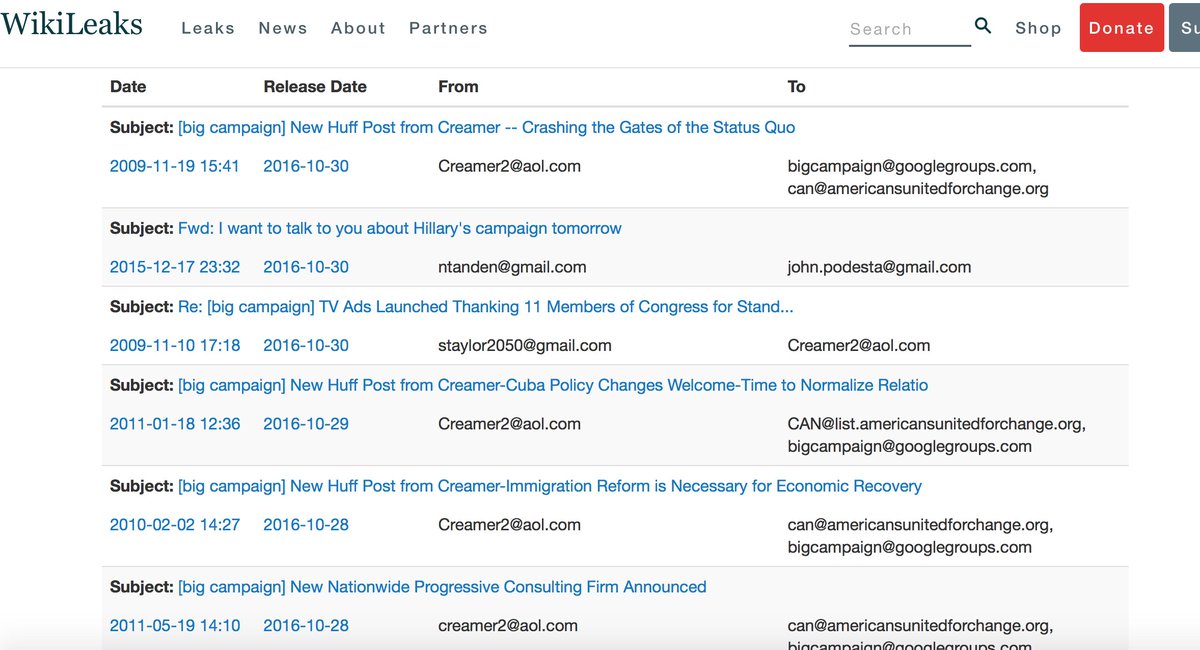Go to the WikiLeaks home logo
This screenshot has width=1200, height=650.
coord(71,25)
